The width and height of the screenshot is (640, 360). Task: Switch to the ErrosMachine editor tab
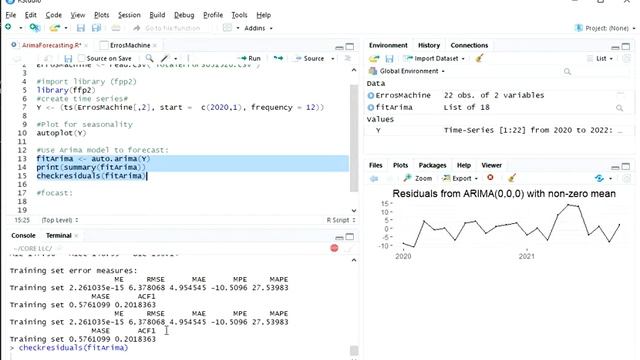tap(130, 45)
